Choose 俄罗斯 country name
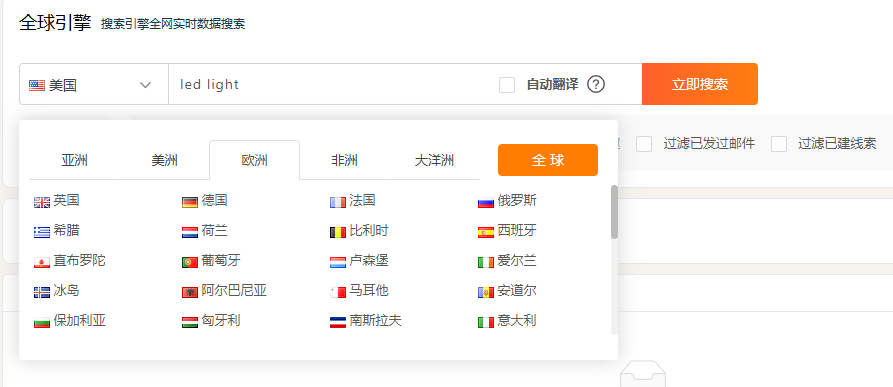 click(517, 200)
